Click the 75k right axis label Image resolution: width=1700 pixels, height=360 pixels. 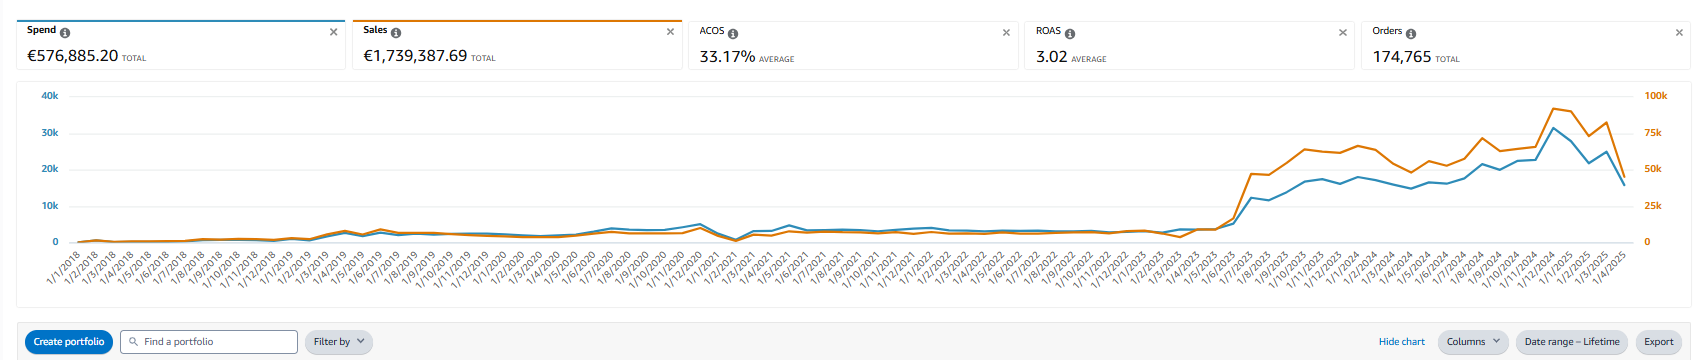(x=1653, y=132)
